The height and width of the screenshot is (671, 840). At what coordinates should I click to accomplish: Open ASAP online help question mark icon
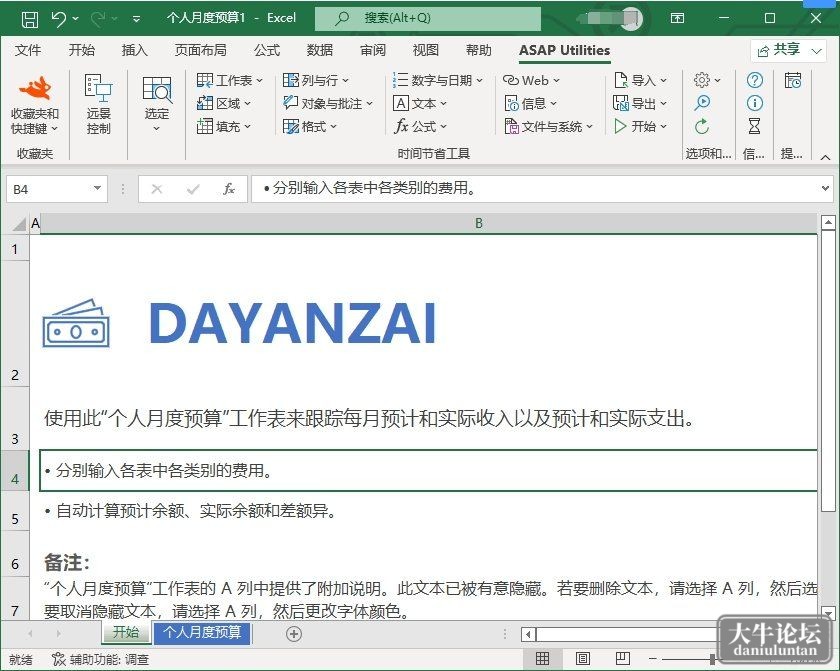pyautogui.click(x=754, y=80)
